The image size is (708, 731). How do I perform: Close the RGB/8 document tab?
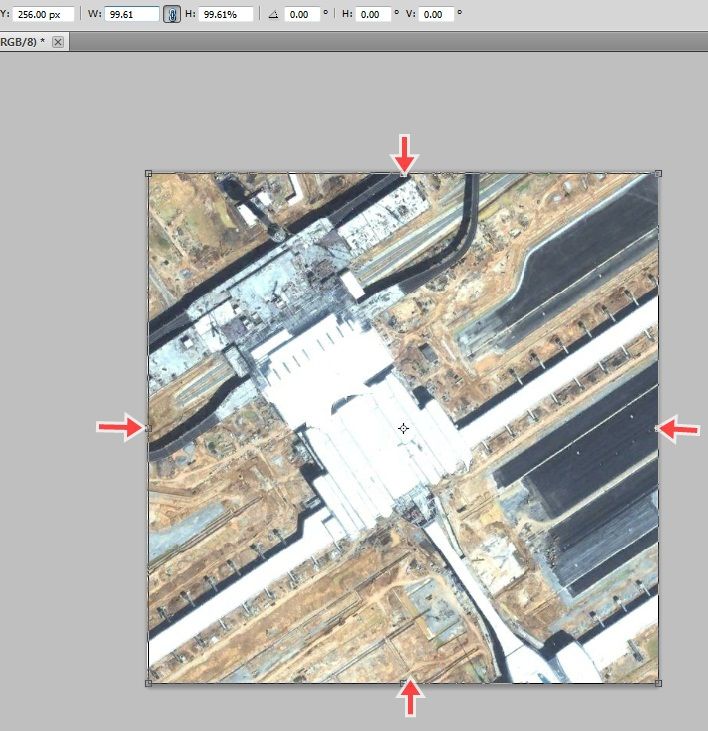tap(58, 42)
